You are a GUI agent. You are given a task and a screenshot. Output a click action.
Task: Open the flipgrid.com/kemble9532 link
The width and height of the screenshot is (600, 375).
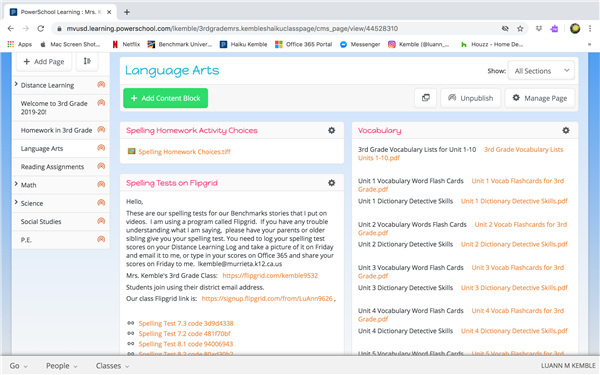pos(270,276)
